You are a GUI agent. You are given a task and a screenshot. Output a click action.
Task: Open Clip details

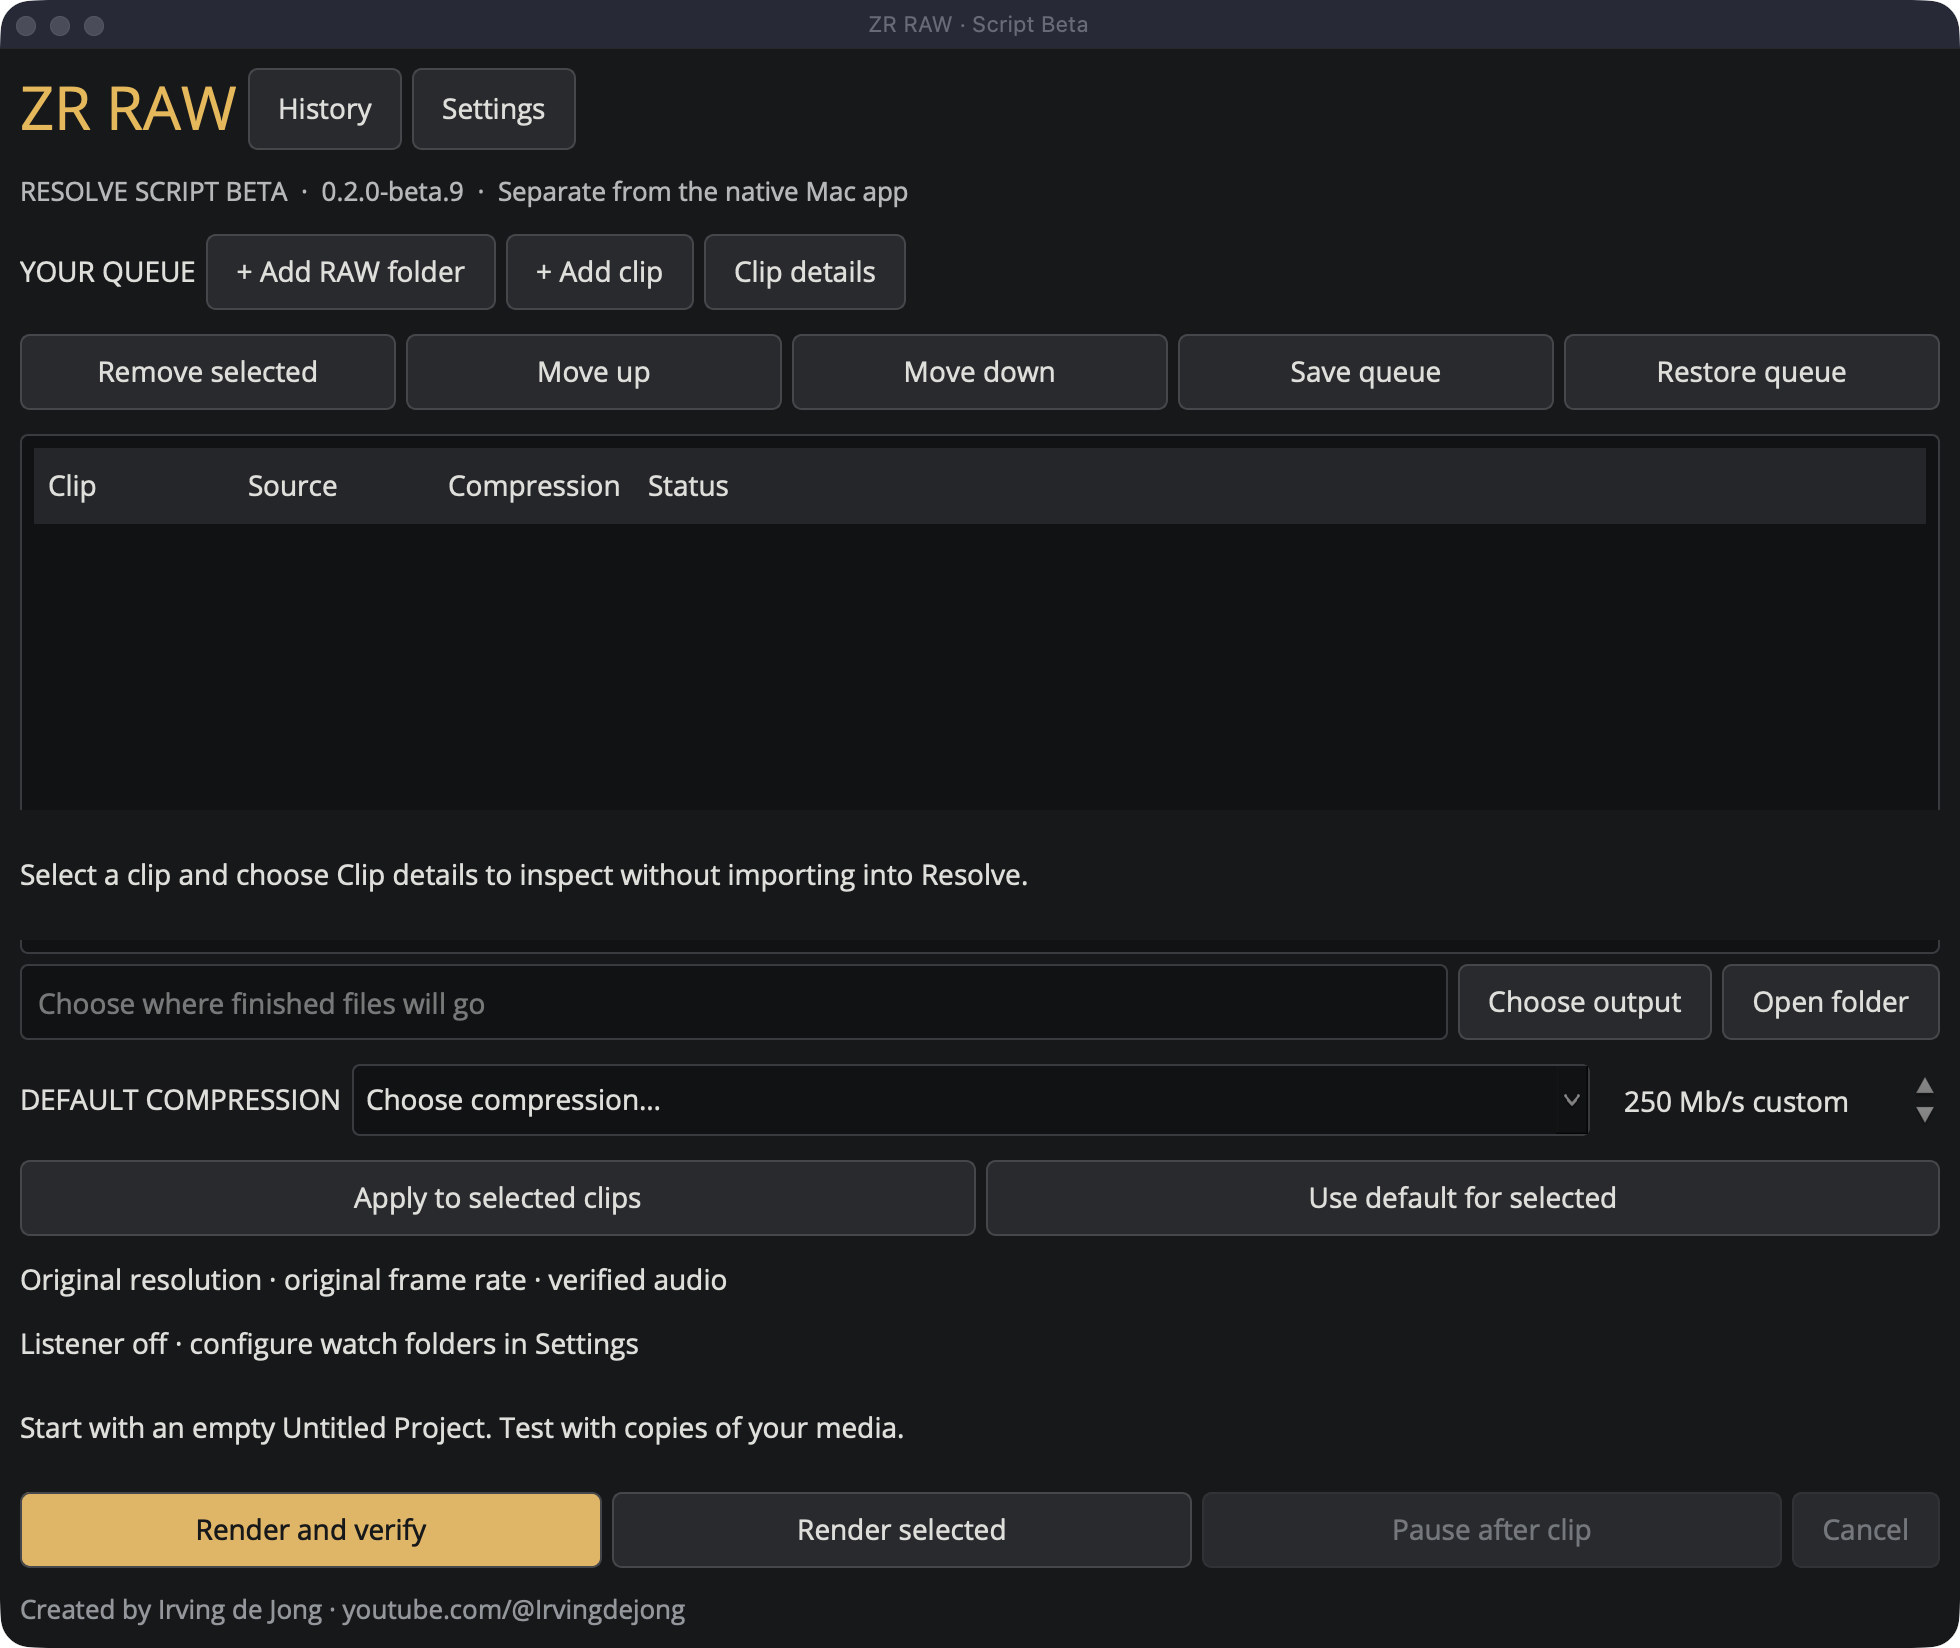tap(804, 272)
